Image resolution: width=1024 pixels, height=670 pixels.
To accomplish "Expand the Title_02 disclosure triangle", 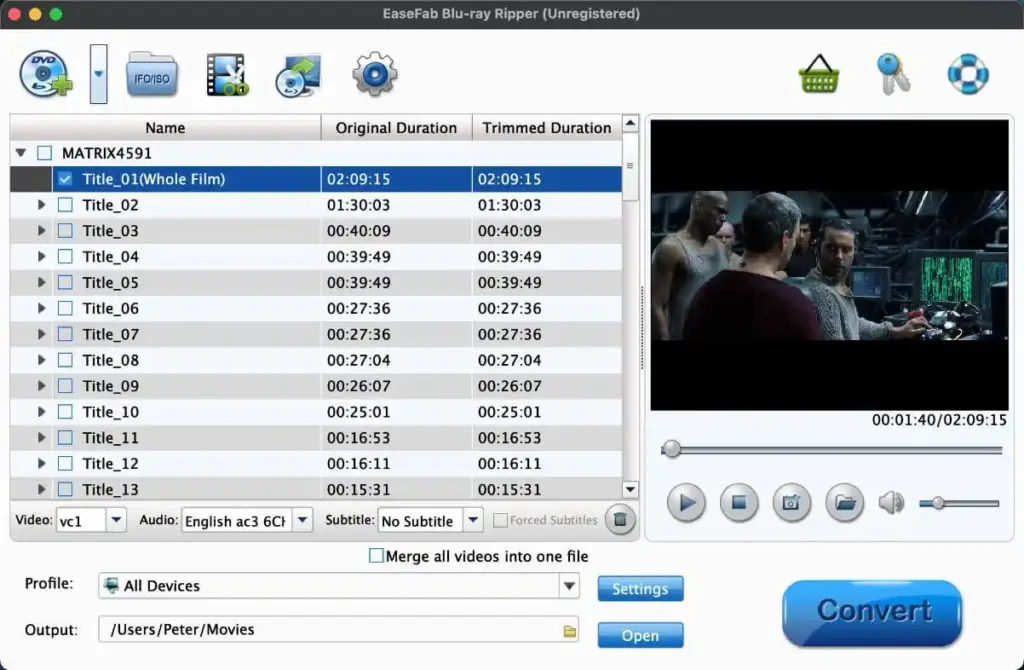I will click(41, 204).
